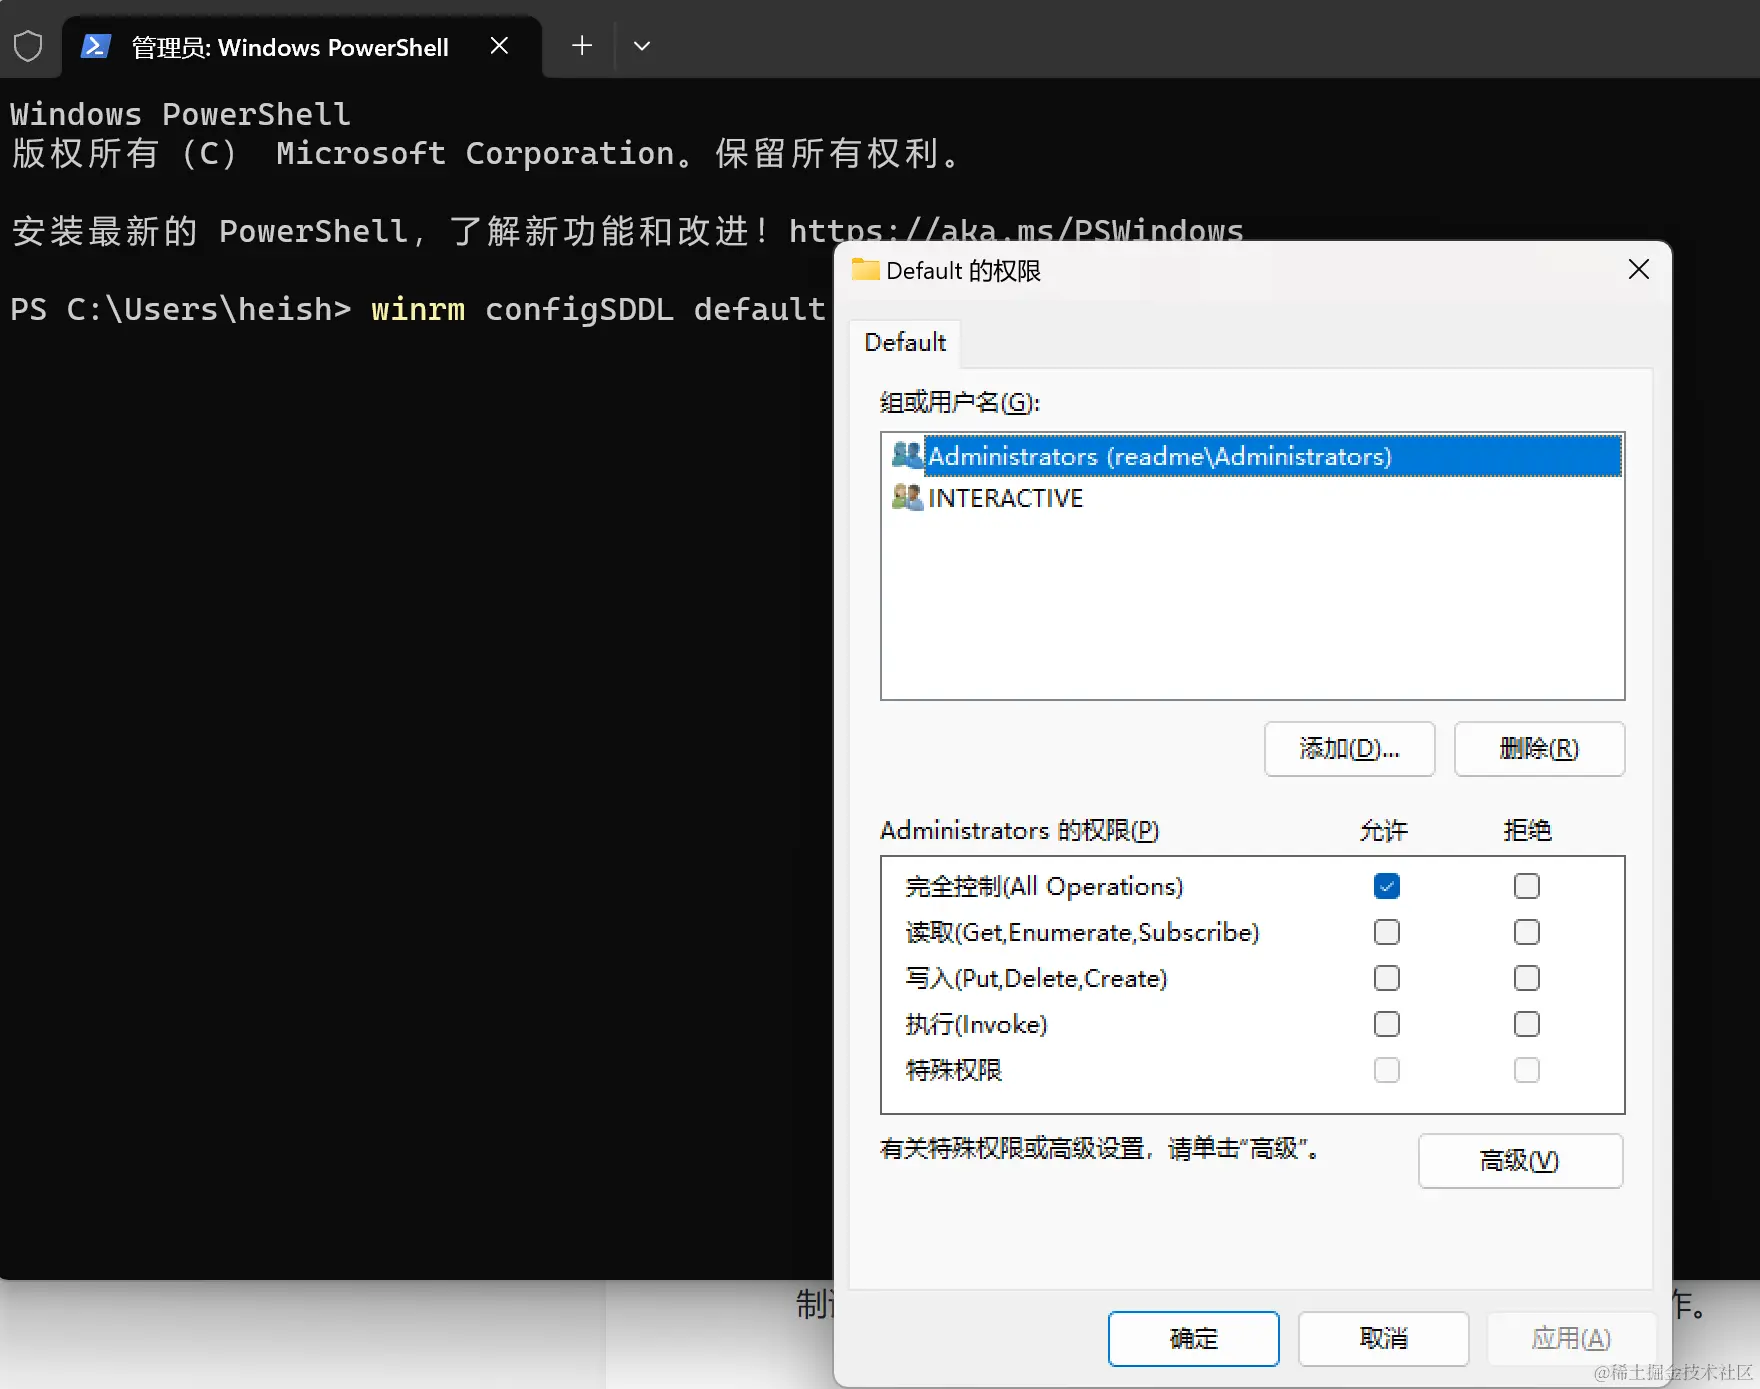The height and width of the screenshot is (1389, 1760).
Task: Uncheck Allow for 完全控制(All Operations)
Action: click(1387, 886)
